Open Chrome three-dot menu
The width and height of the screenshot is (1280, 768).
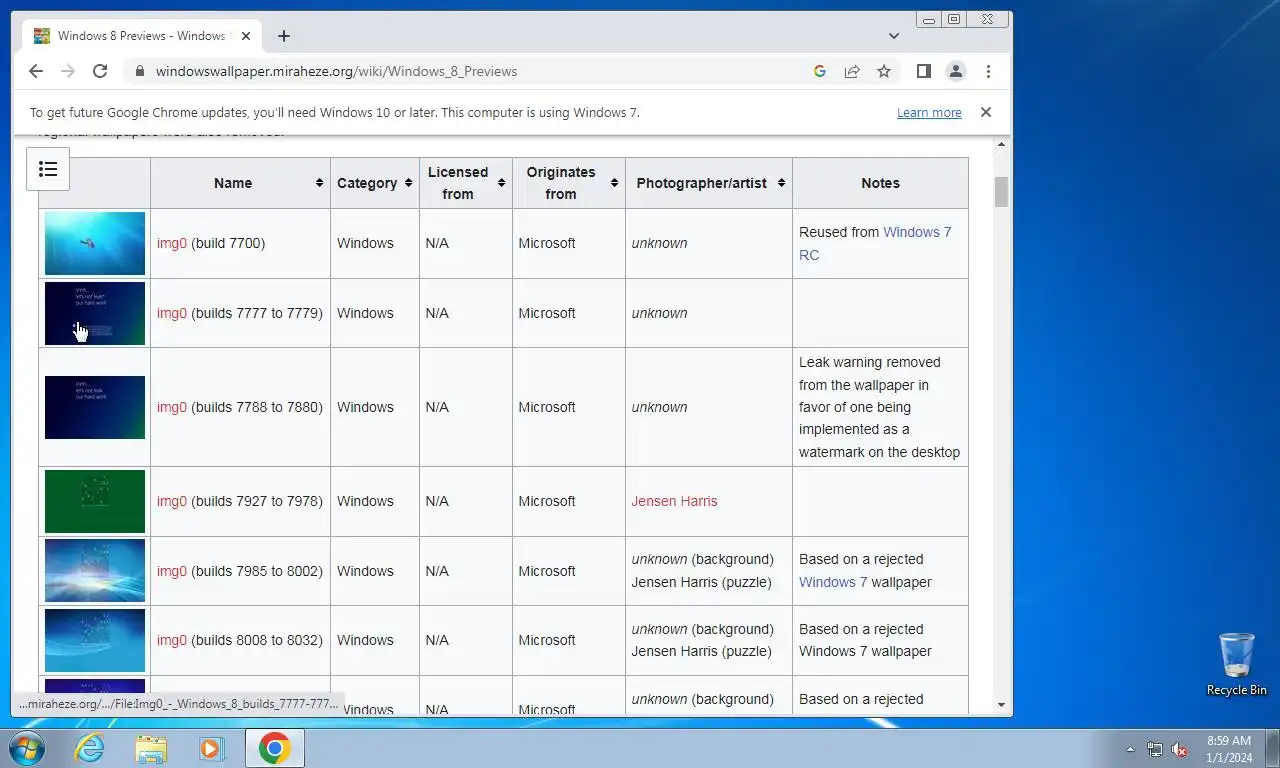988,71
